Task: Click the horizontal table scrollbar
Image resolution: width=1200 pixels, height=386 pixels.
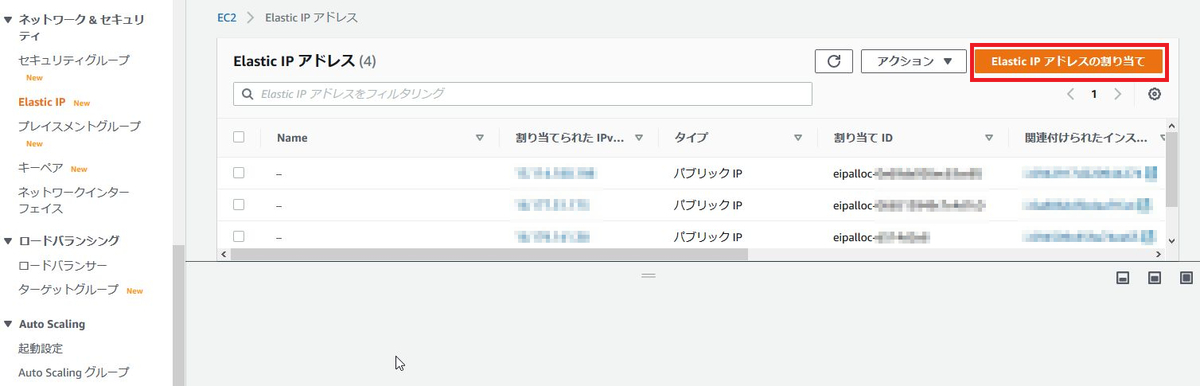Action: click(490, 254)
